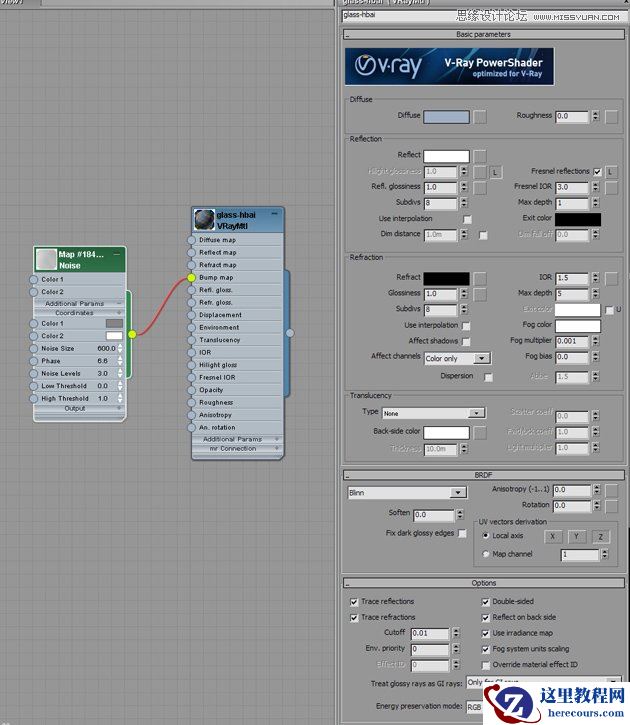
Task: Enable Affect shadows checkbox
Action: 466,342
